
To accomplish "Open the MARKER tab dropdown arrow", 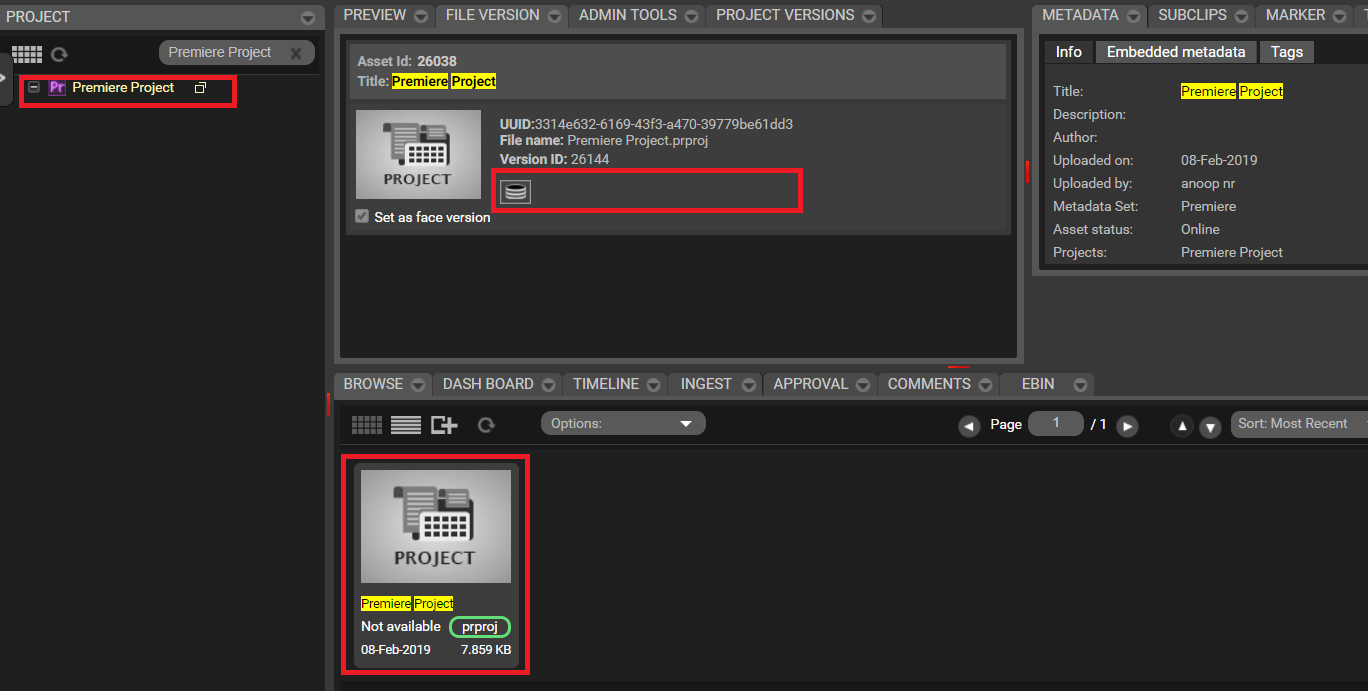I will point(1340,16).
